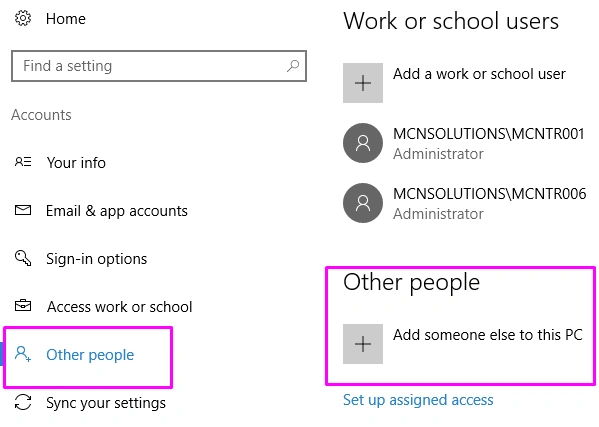Open Sign-in options
The width and height of the screenshot is (599, 427).
[x=97, y=259]
